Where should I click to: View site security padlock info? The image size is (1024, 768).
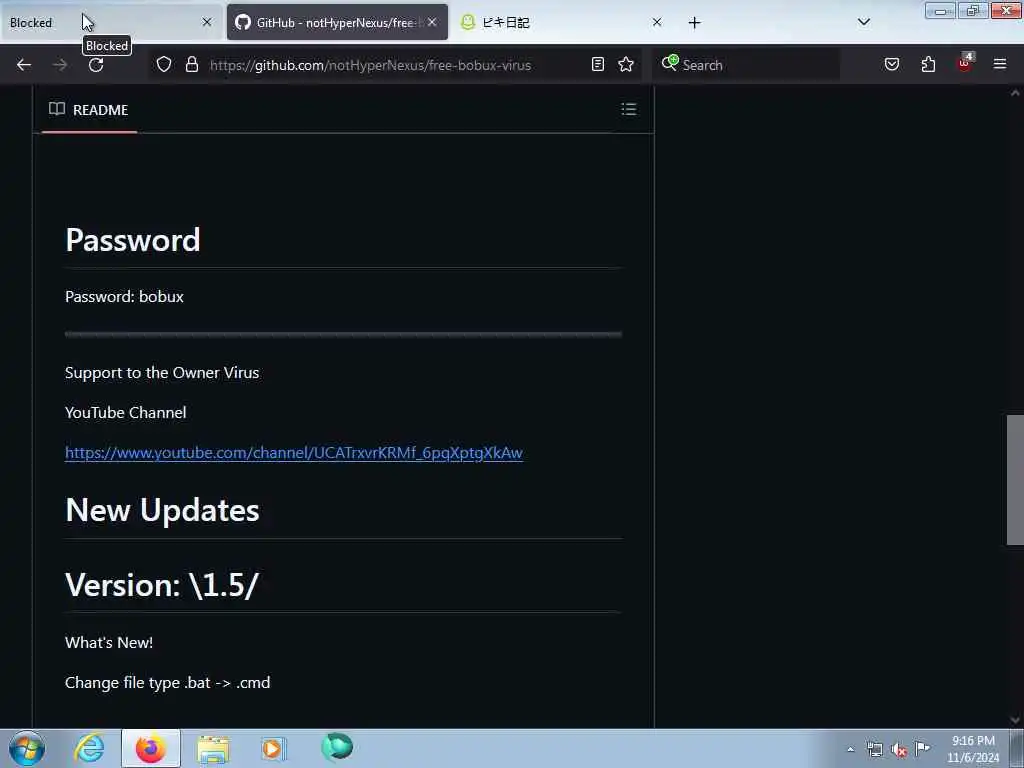coord(191,65)
